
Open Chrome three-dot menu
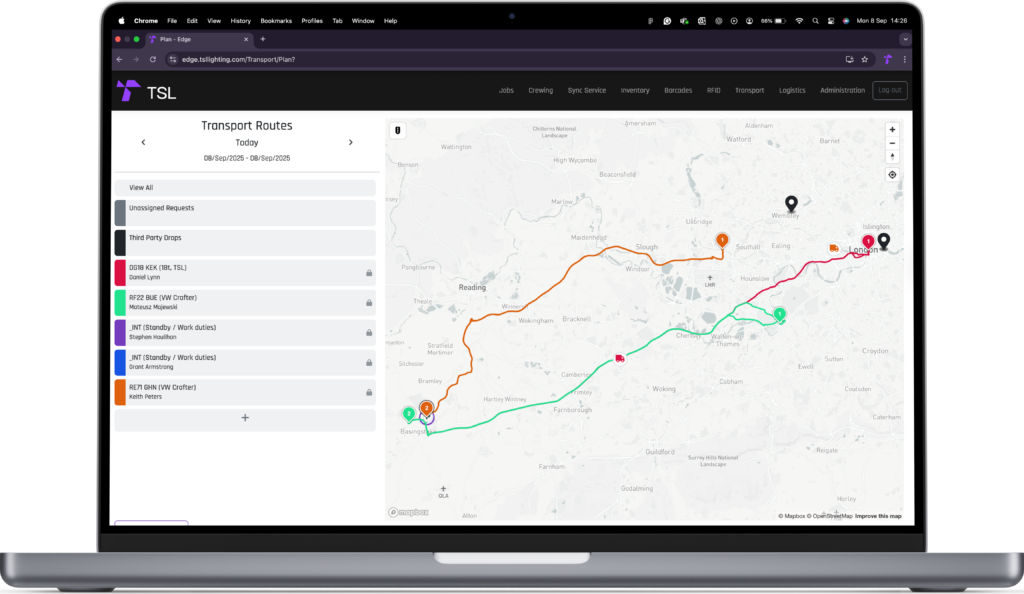point(904,59)
